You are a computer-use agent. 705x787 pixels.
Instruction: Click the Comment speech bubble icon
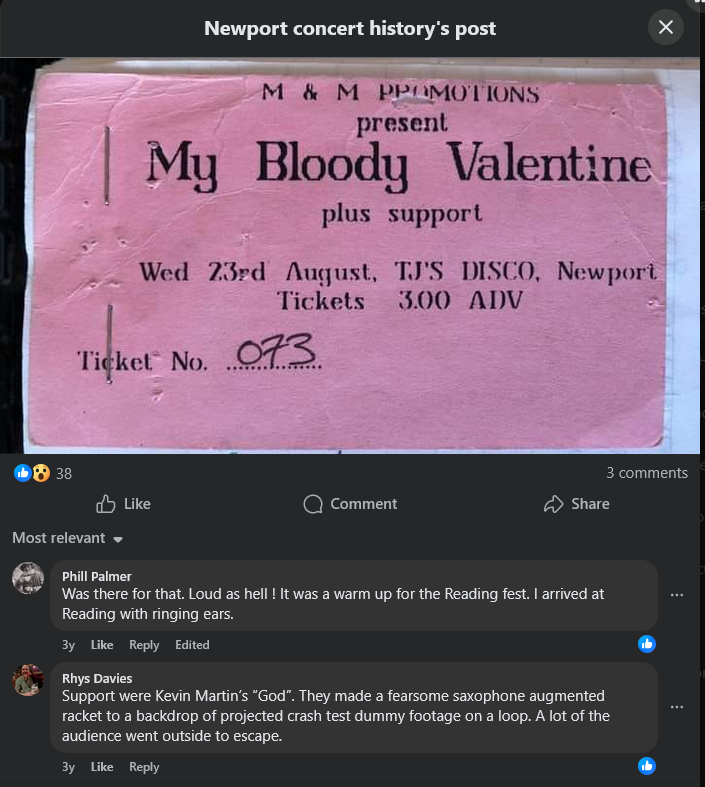pos(313,504)
